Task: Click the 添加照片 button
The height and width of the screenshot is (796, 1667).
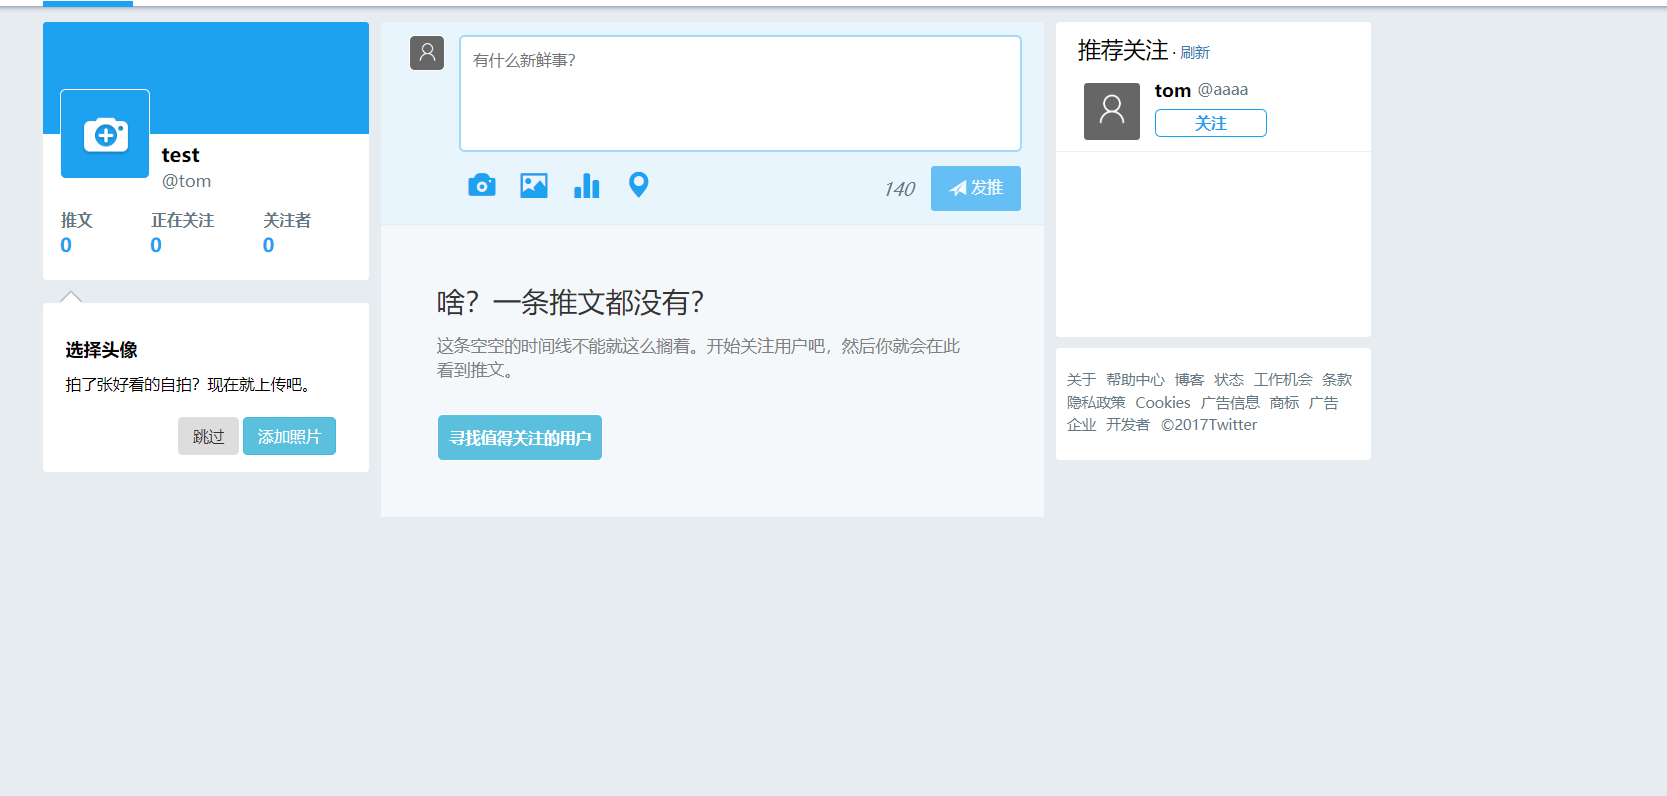Action: [x=289, y=436]
